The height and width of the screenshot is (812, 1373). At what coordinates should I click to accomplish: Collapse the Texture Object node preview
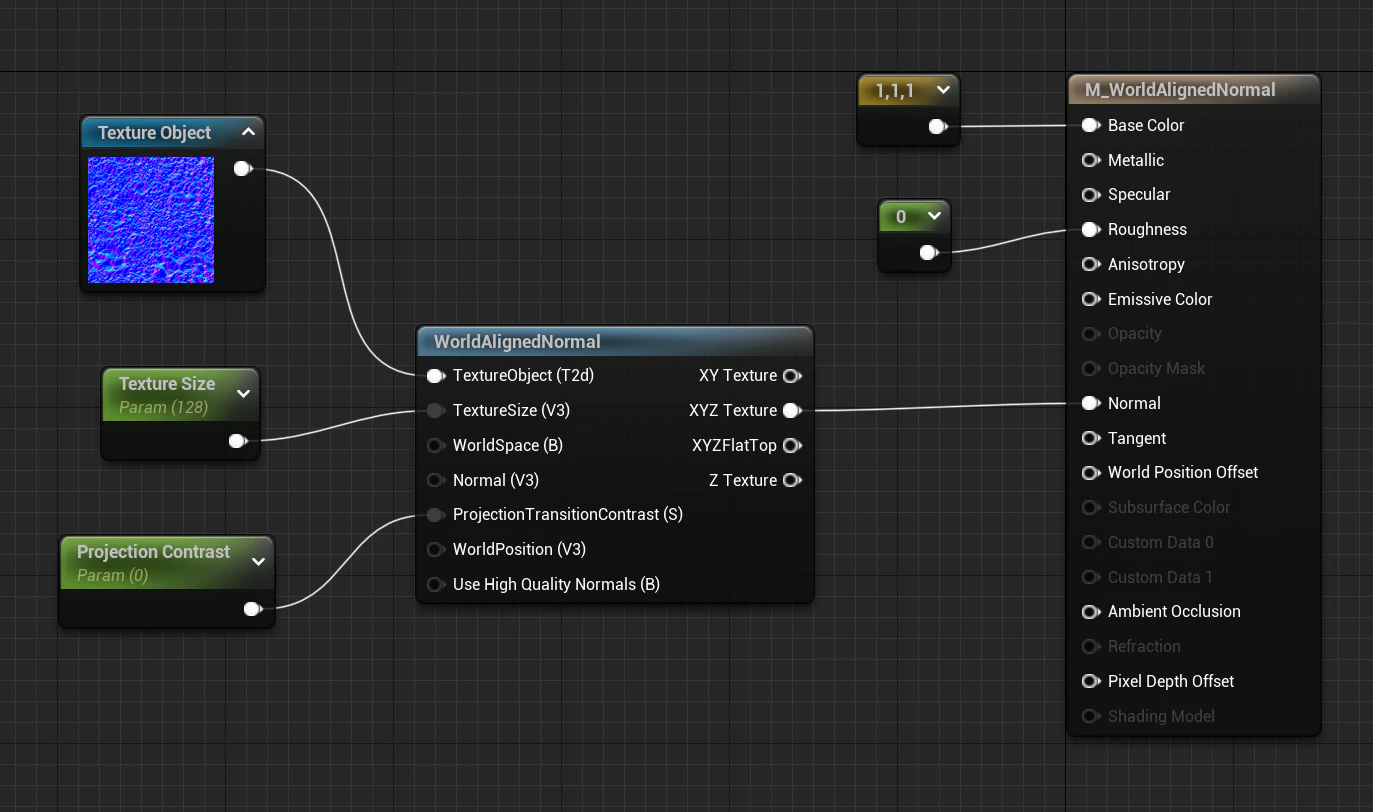pos(248,132)
